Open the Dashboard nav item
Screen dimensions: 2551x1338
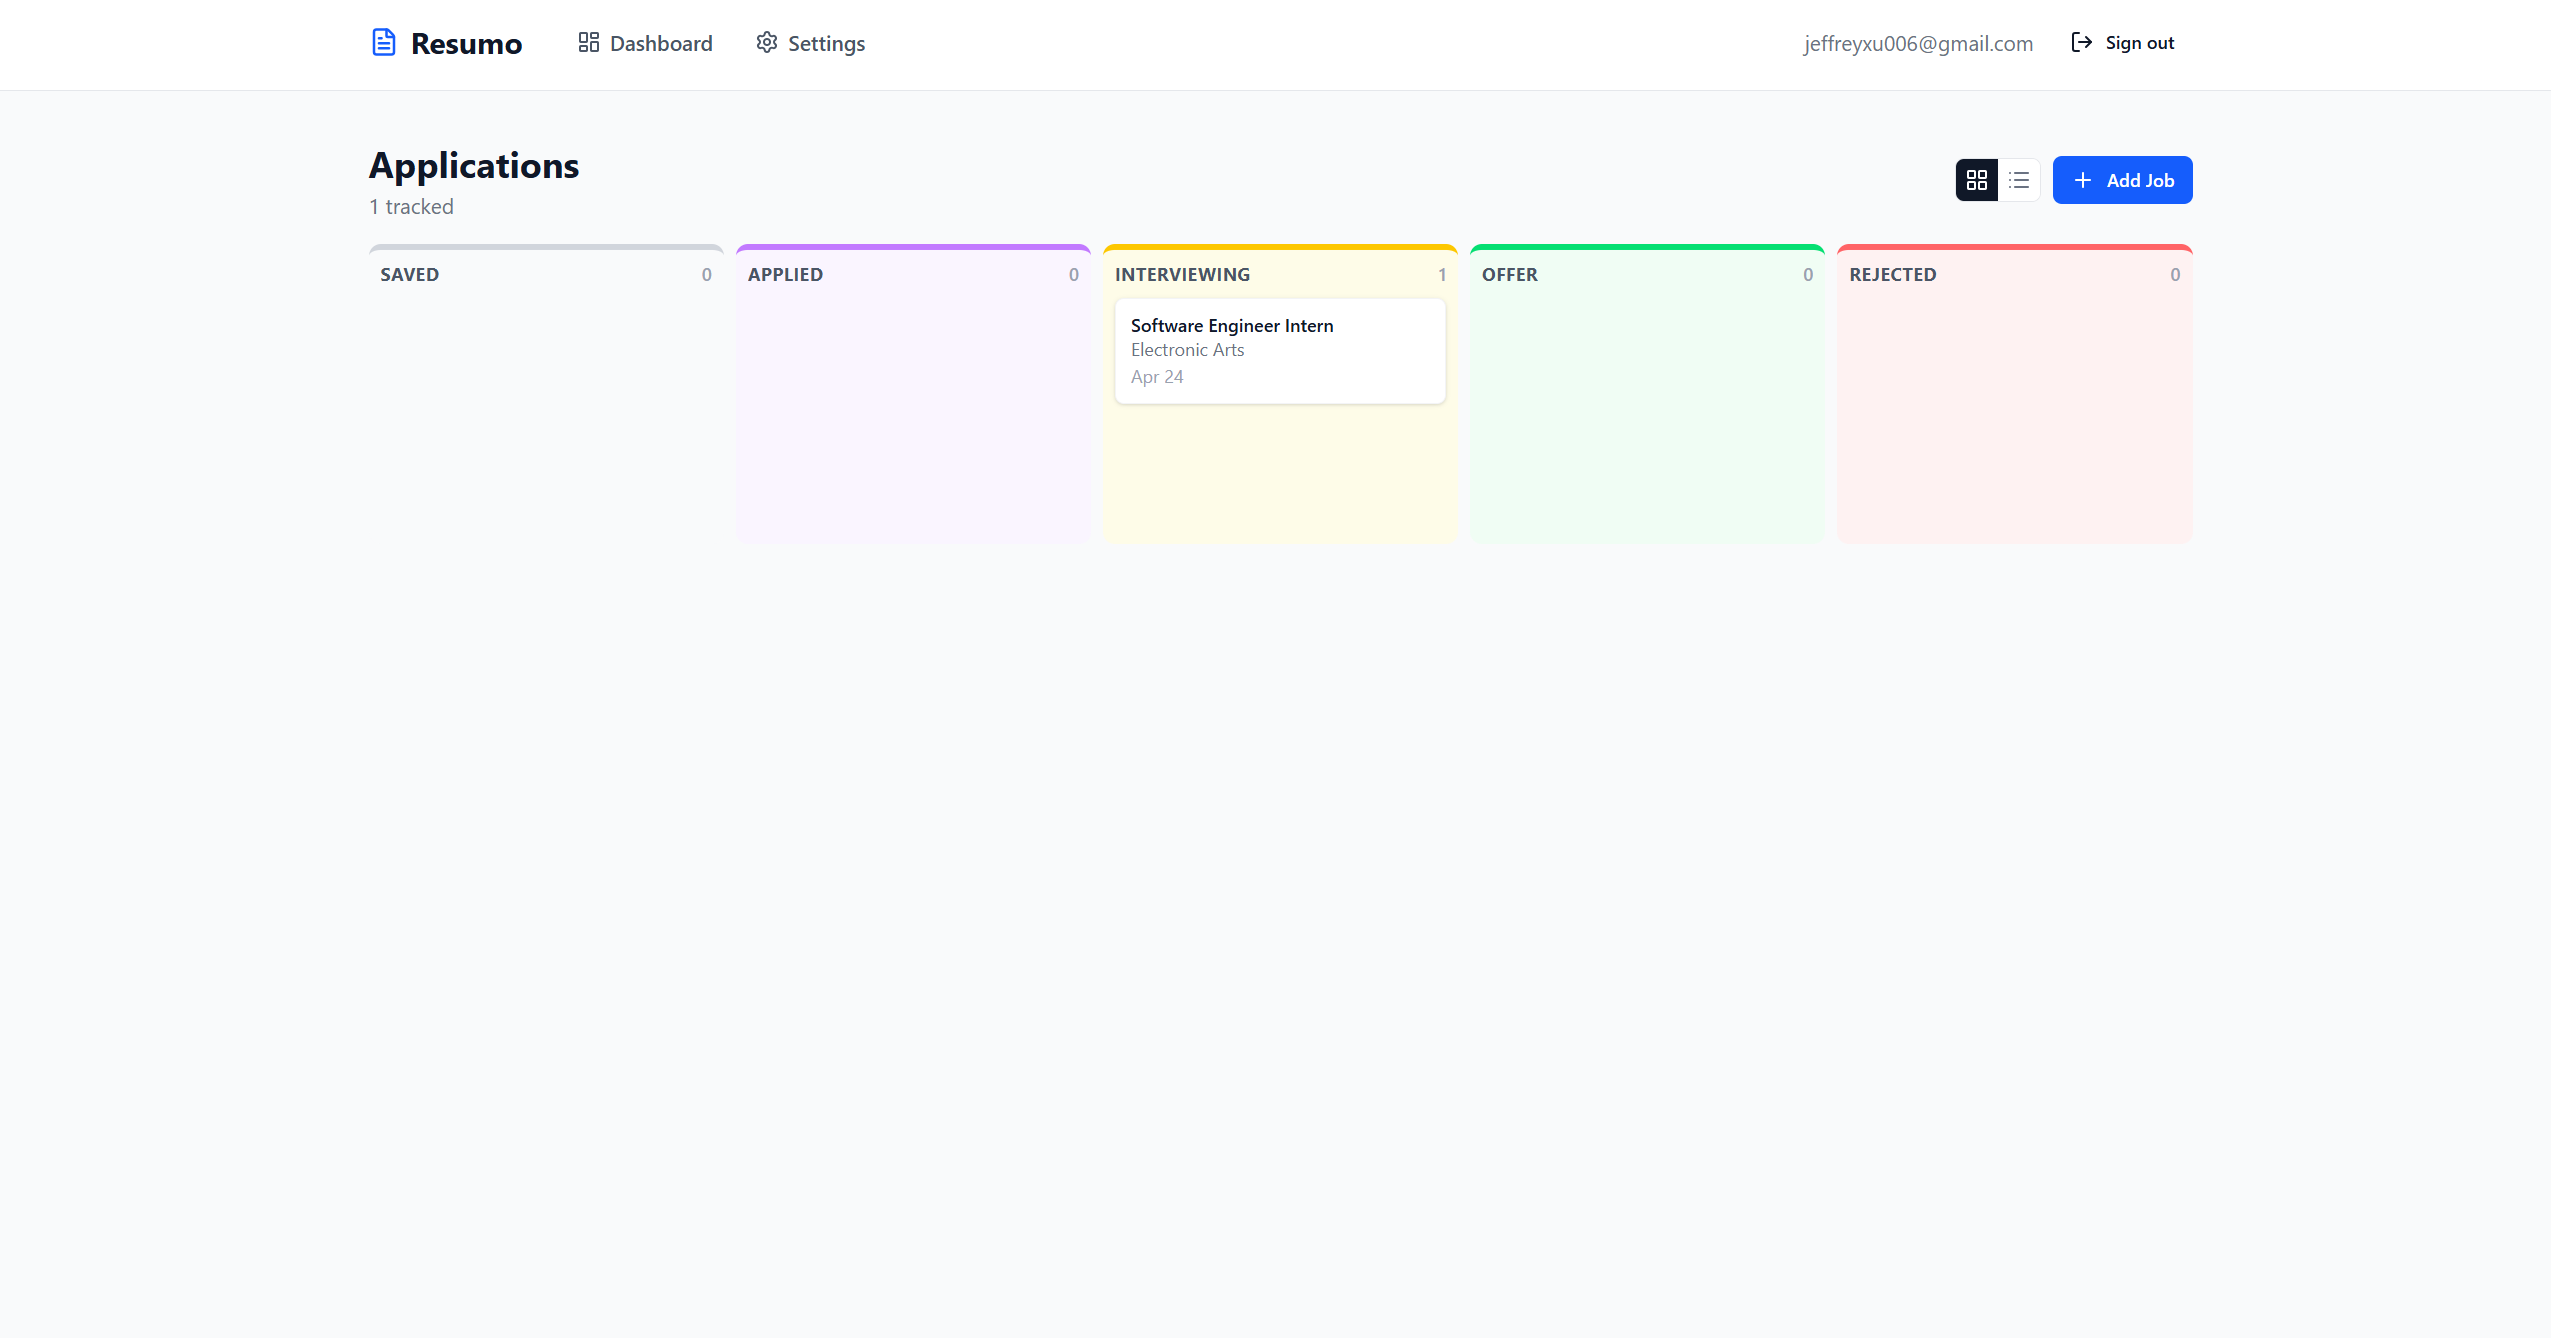(646, 44)
